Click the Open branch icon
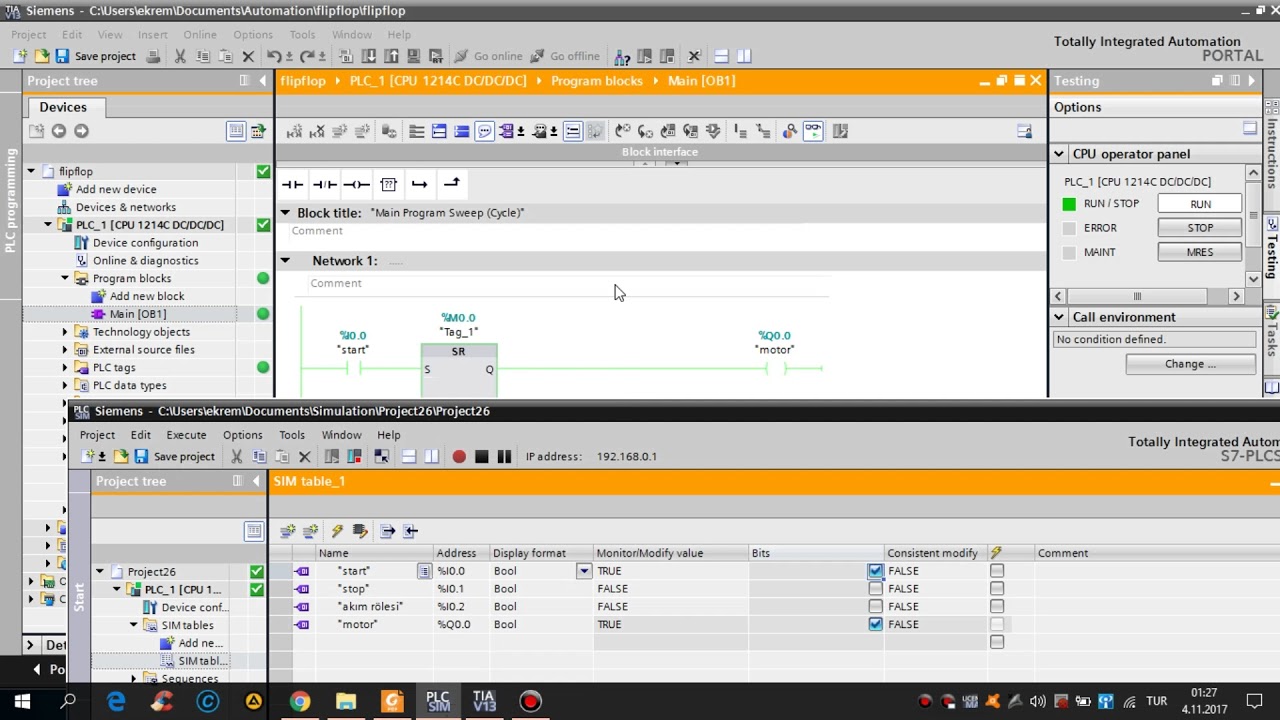 (419, 184)
